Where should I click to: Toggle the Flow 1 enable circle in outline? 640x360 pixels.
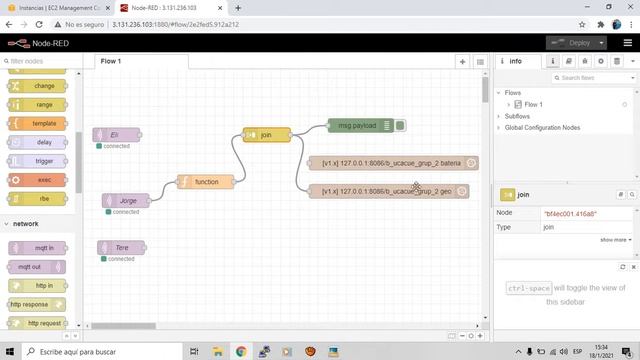[624, 104]
